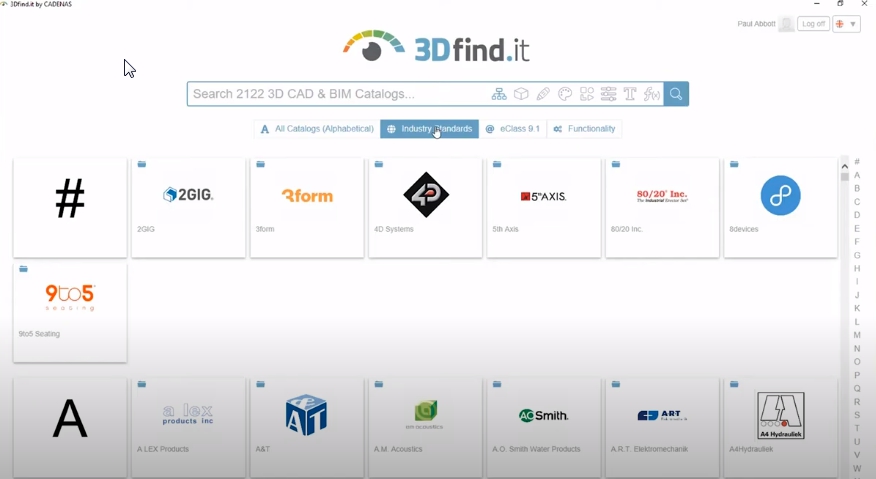This screenshot has height=479, width=876.
Task: Open the A.O. Smith Water Products logo
Action: point(544,415)
